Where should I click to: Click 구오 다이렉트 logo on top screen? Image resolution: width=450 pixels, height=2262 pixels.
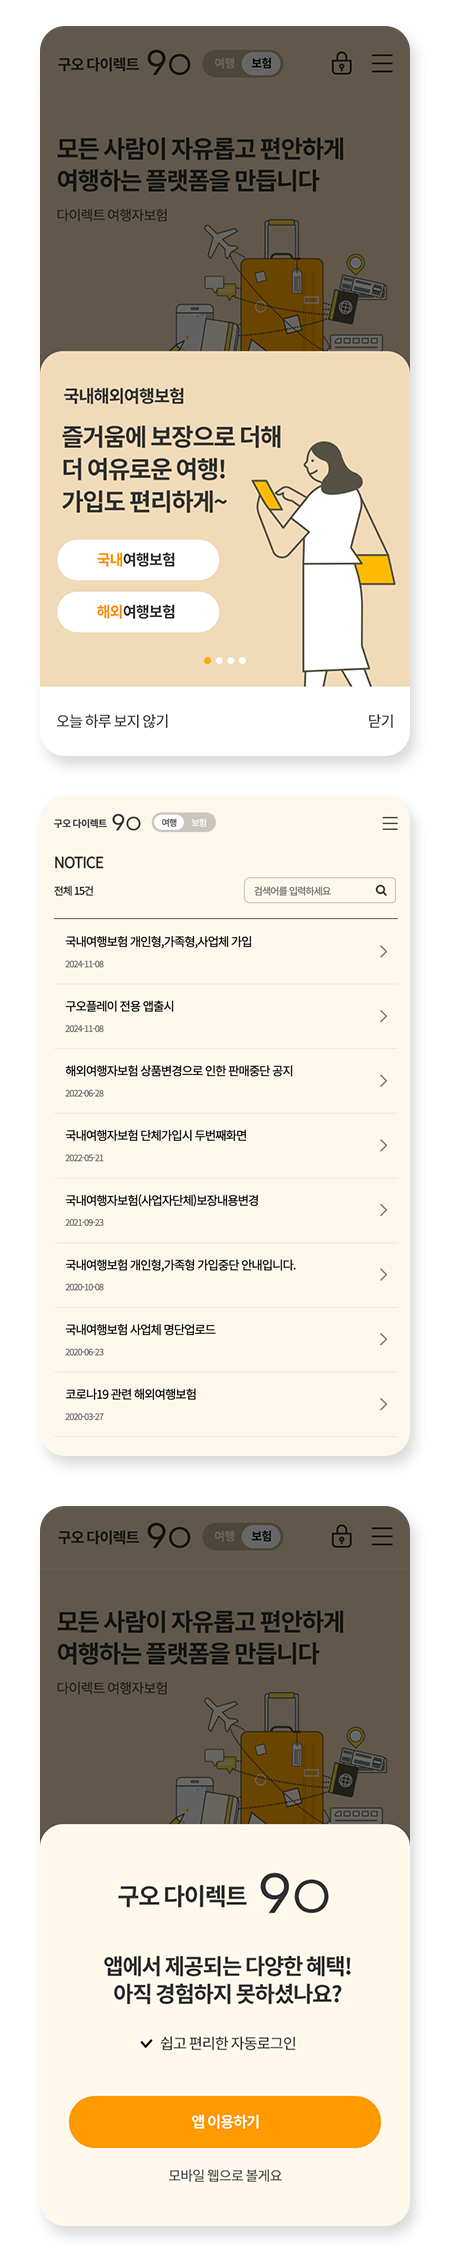point(124,63)
